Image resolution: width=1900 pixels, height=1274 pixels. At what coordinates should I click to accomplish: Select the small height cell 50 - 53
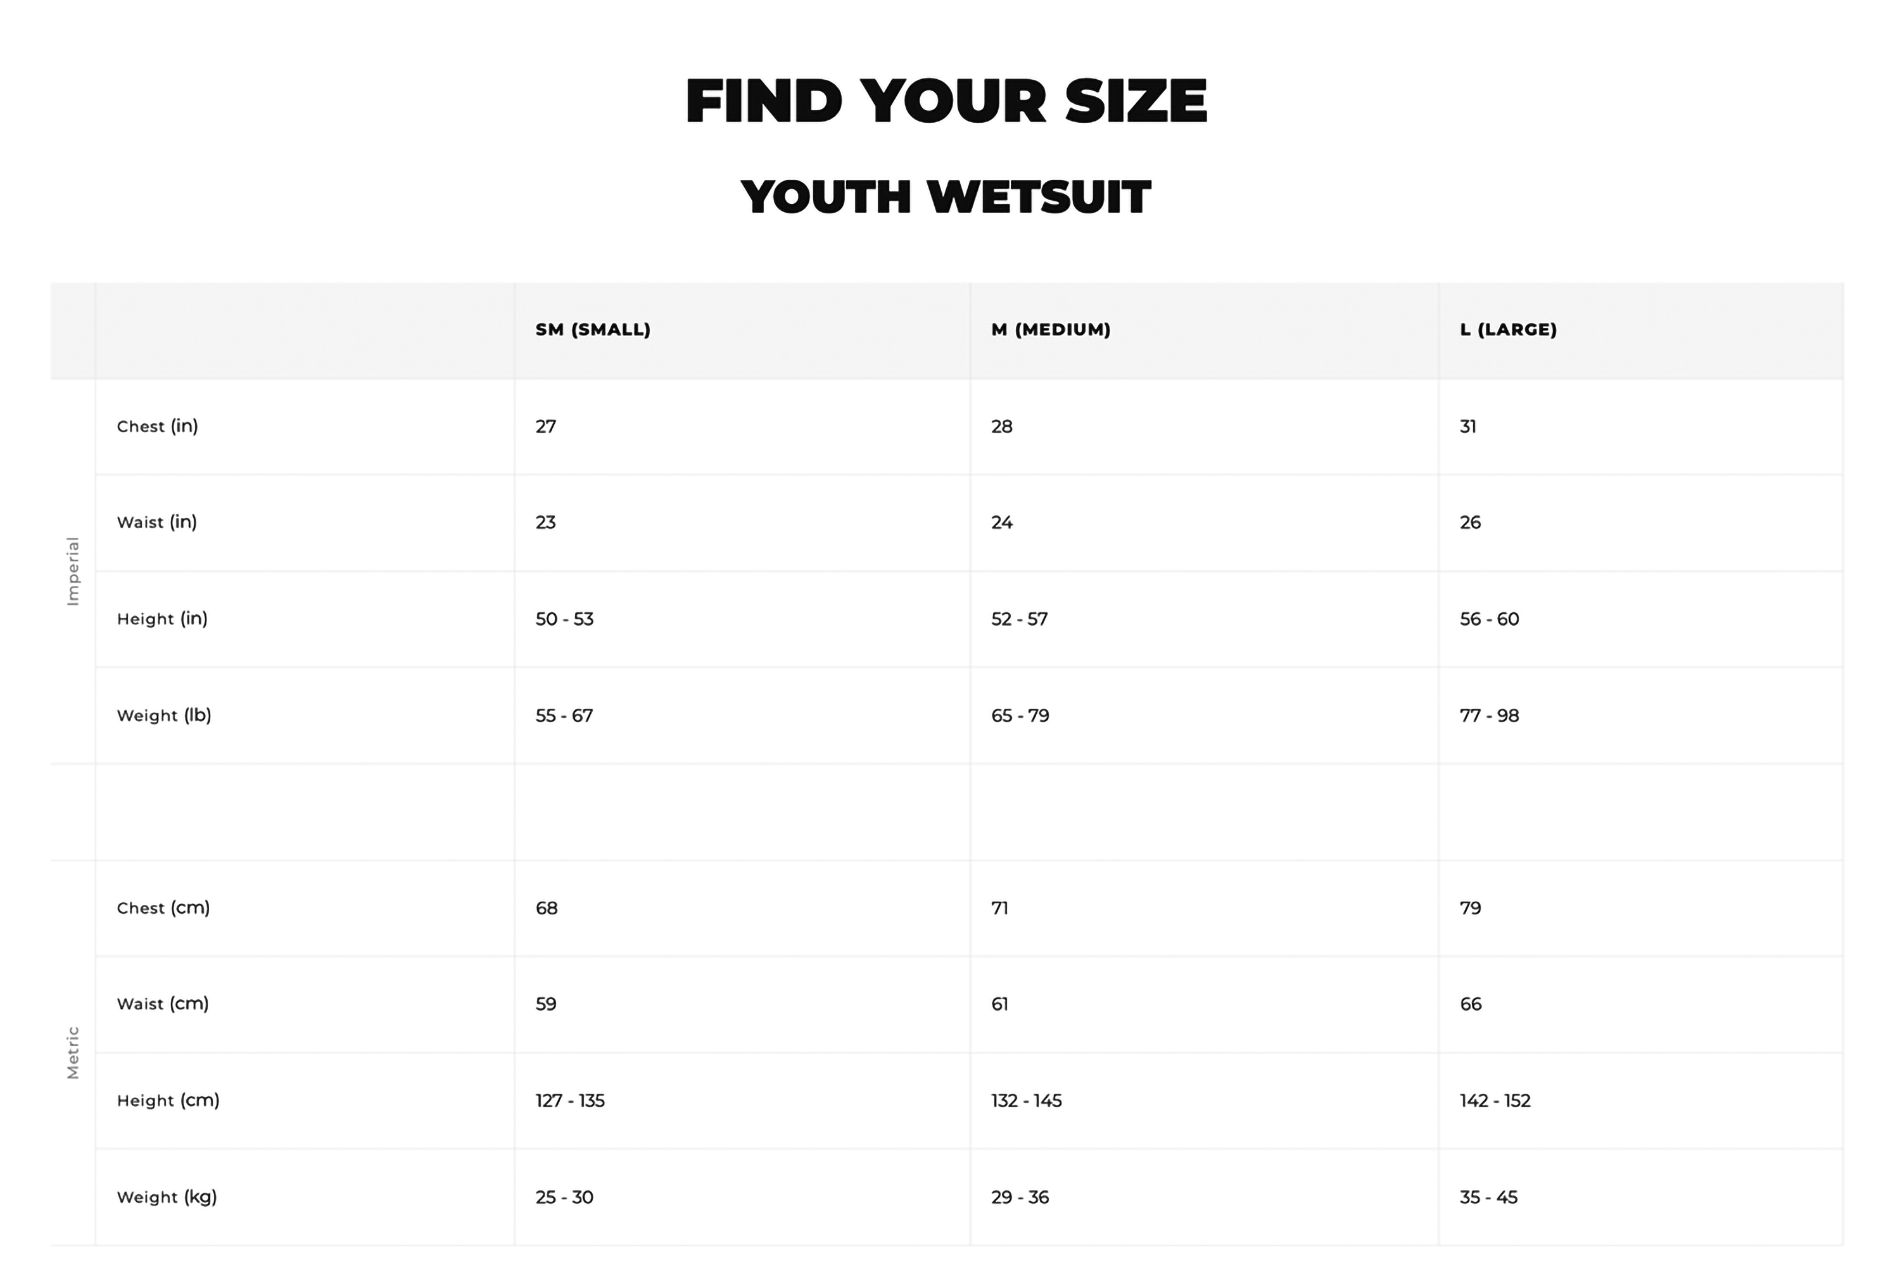tap(565, 619)
